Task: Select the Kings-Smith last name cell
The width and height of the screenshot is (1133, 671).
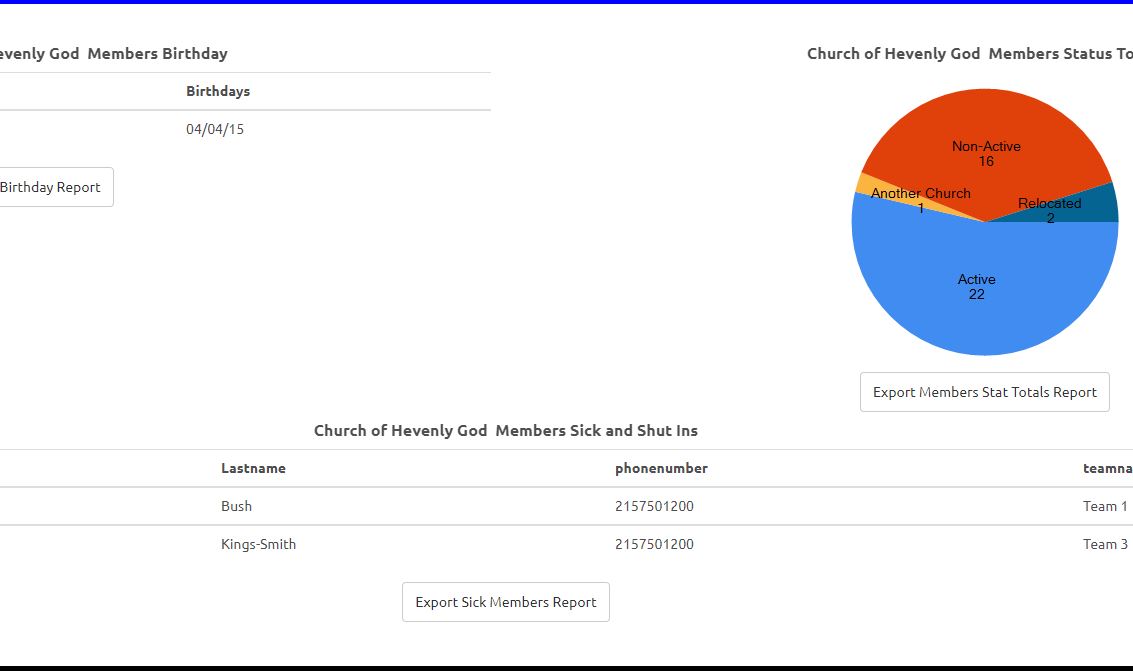Action: 258,544
